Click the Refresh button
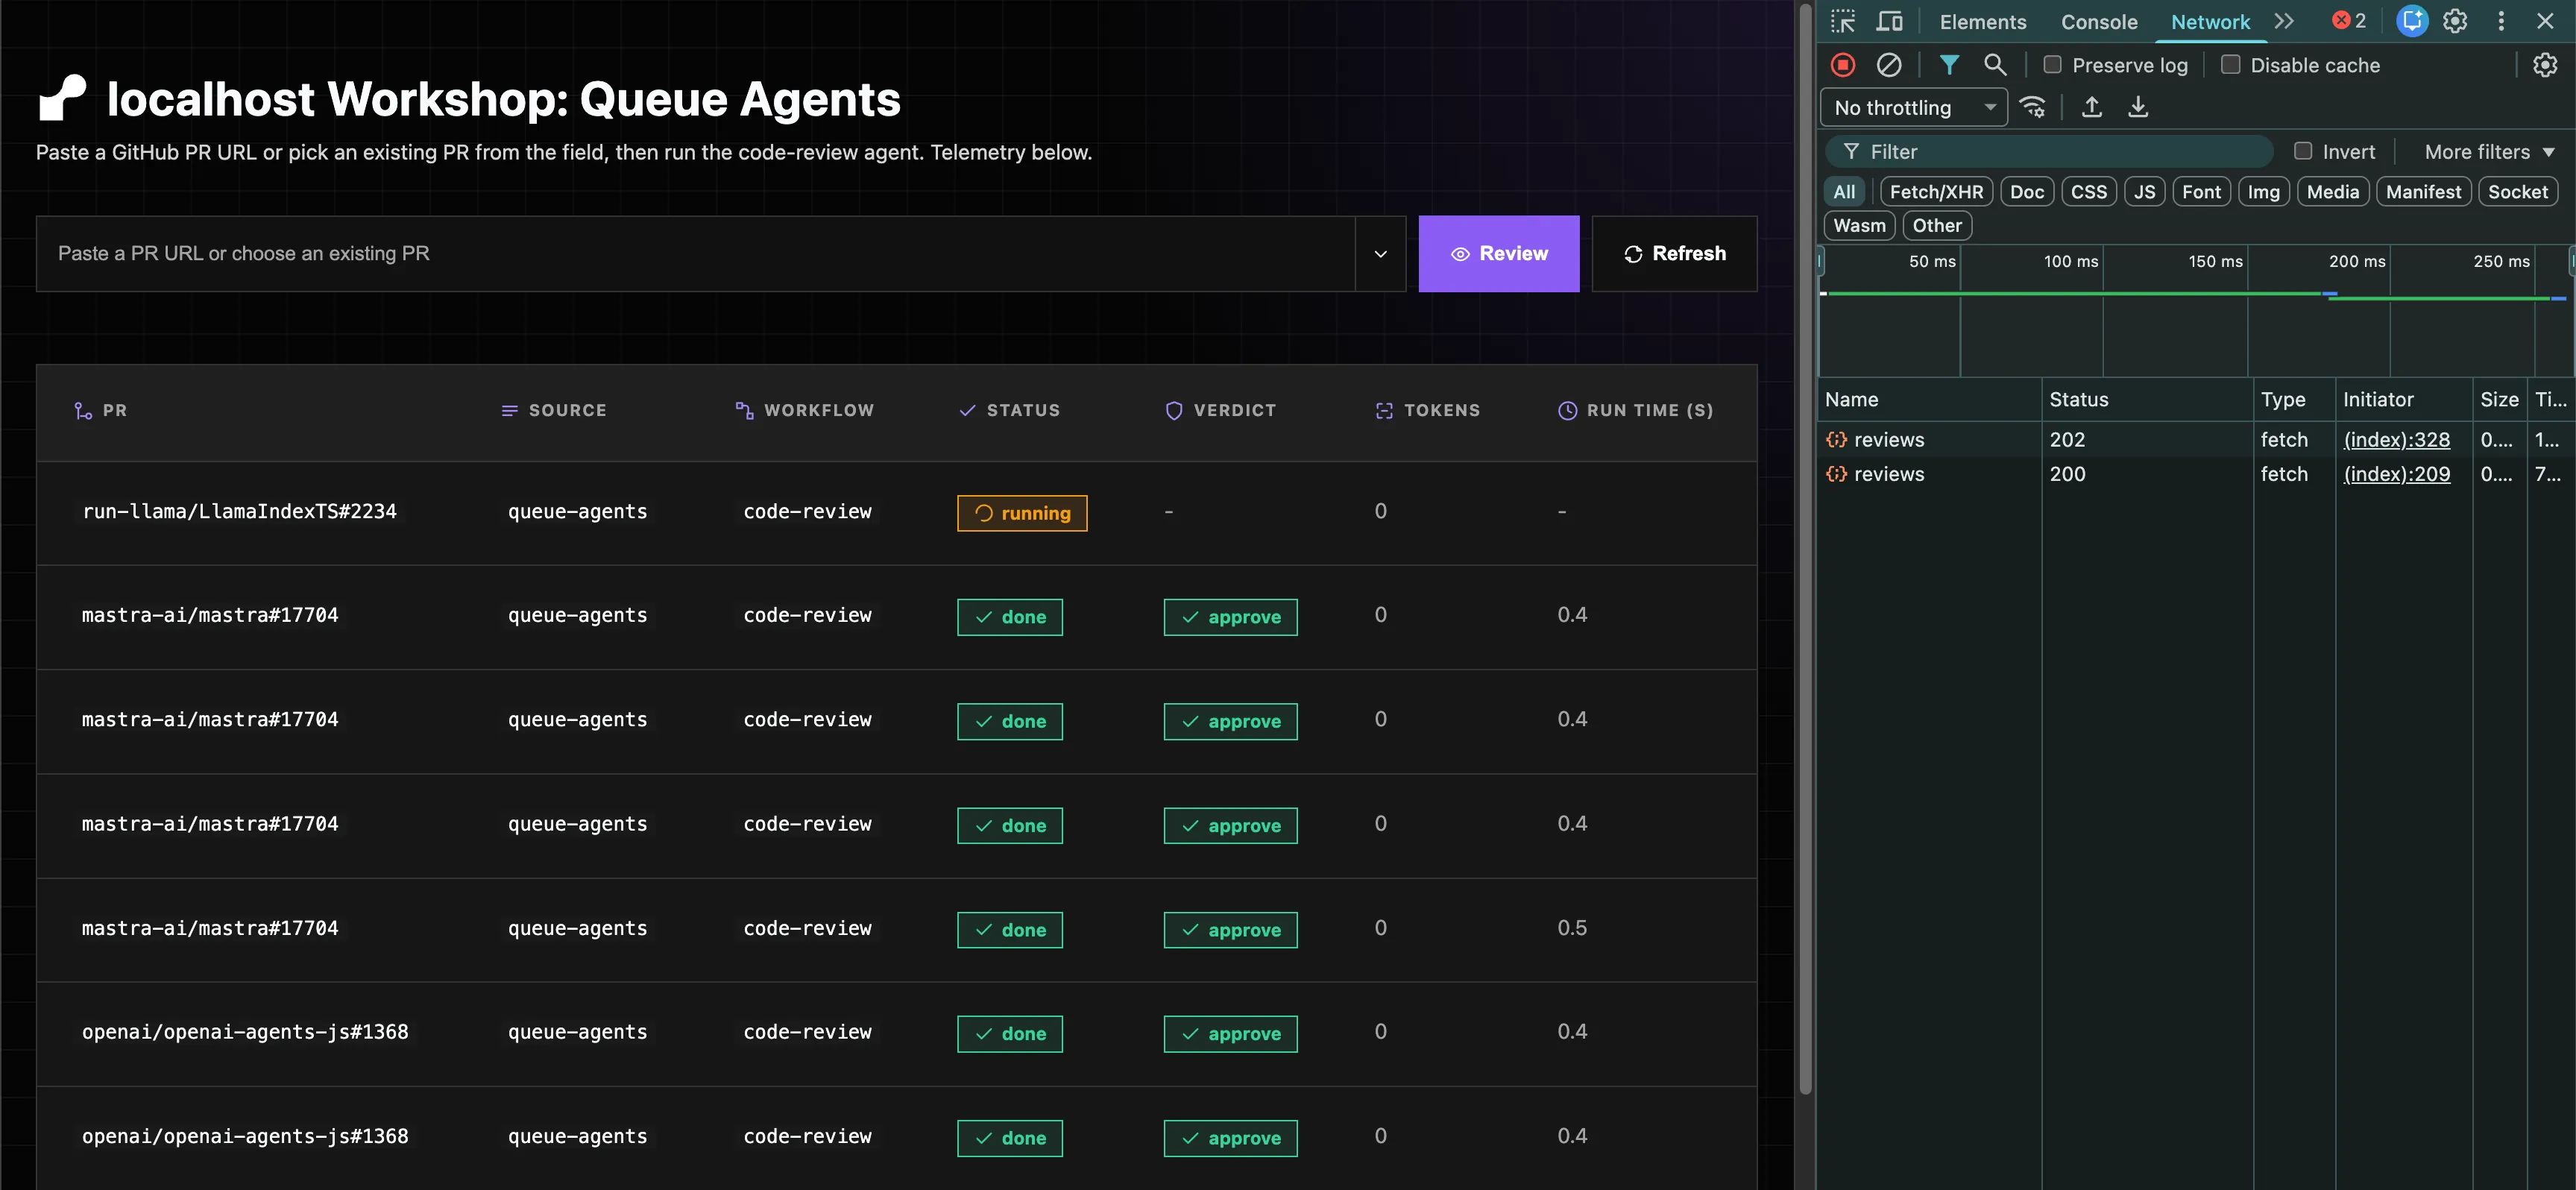 (1674, 254)
